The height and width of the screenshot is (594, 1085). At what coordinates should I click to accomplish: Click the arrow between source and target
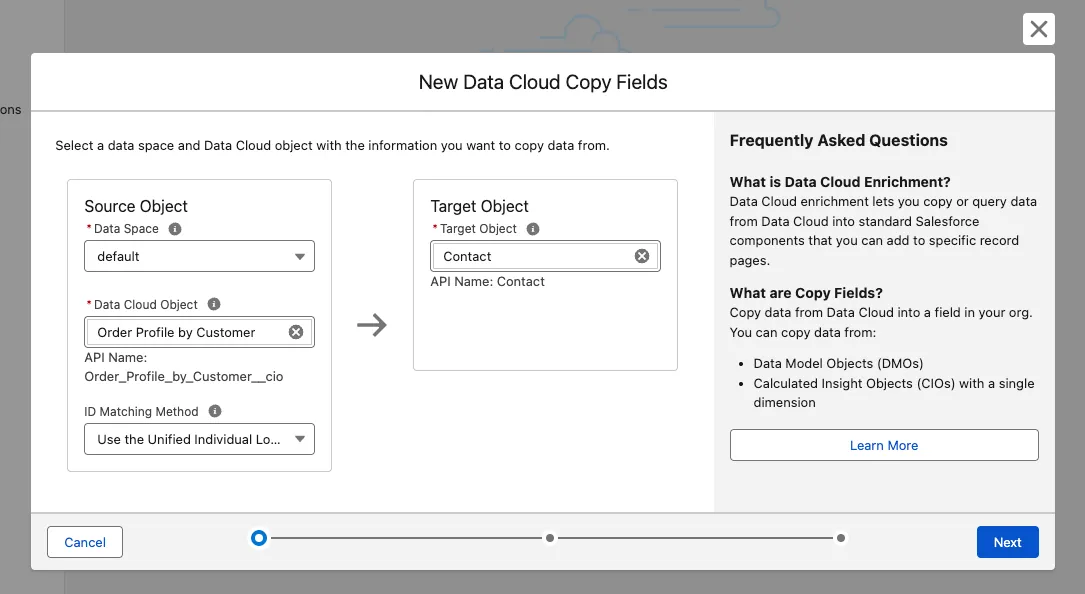coord(372,325)
